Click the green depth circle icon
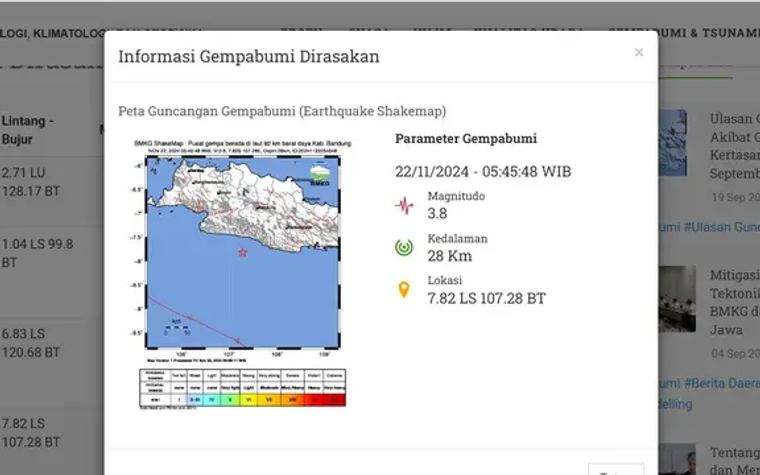Viewport: 760px width, 475px height. [x=404, y=248]
